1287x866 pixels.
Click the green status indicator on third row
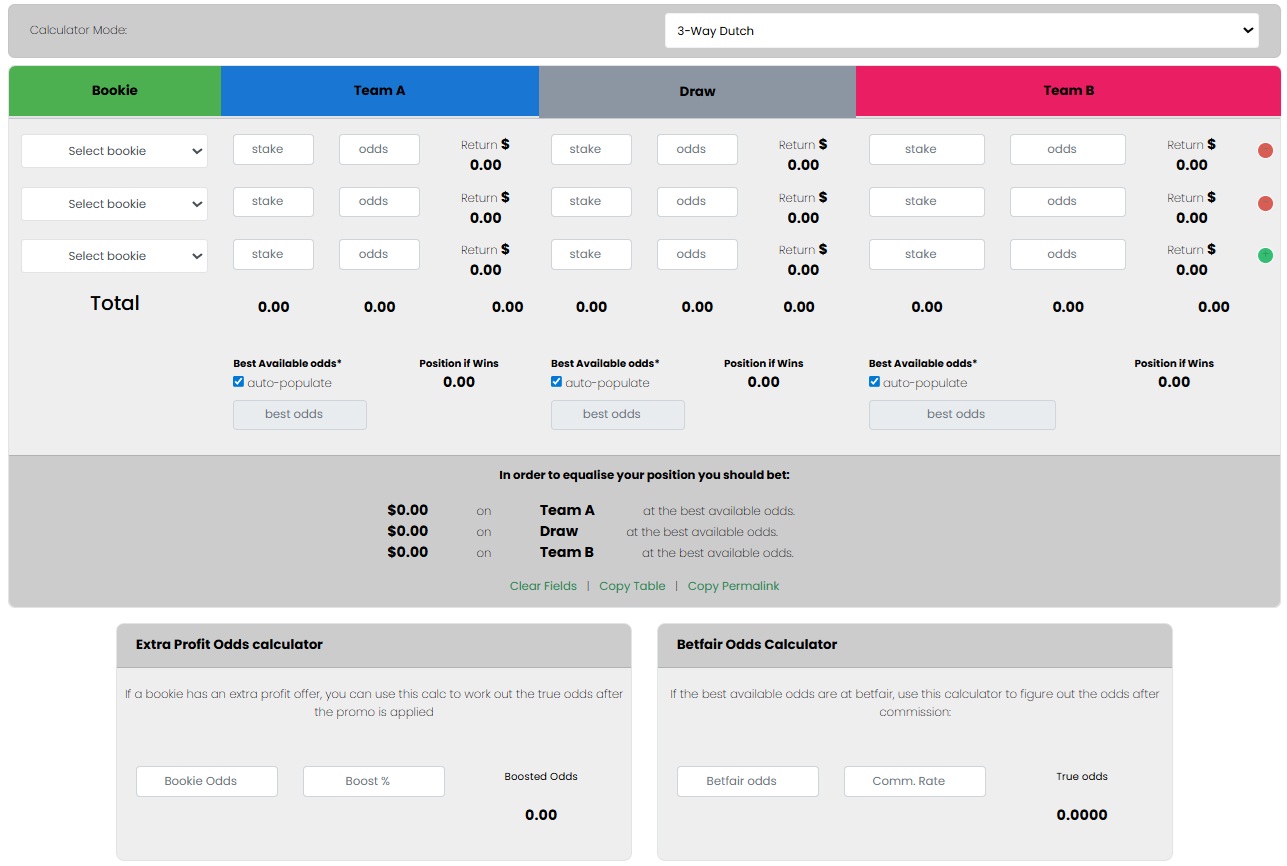(x=1266, y=255)
